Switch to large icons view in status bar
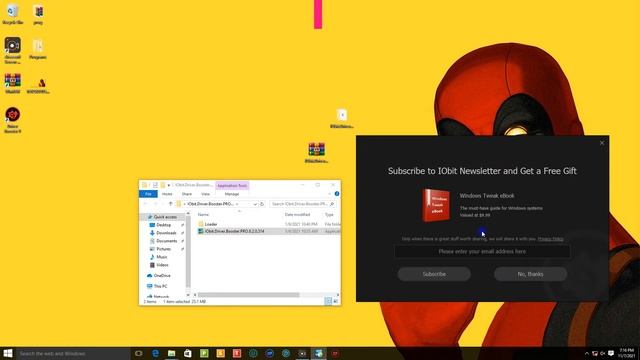Image resolution: width=640 pixels, height=360 pixels. 336,301
